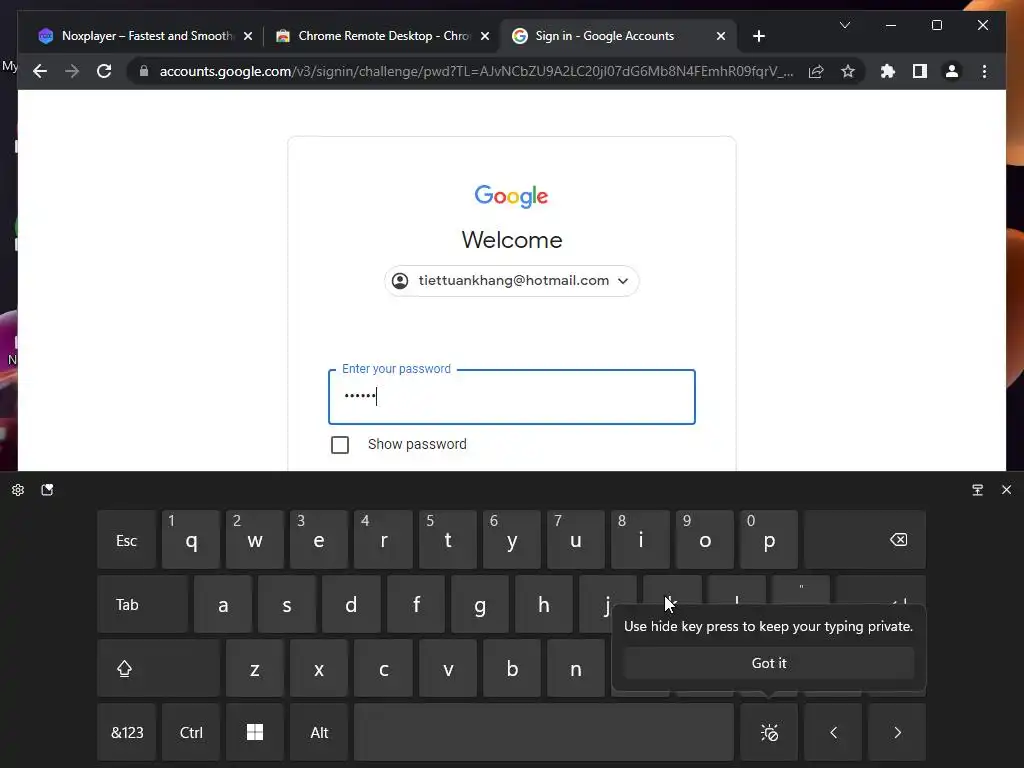Open Chrome's three-dot menu
This screenshot has height=768, width=1024.
[984, 71]
